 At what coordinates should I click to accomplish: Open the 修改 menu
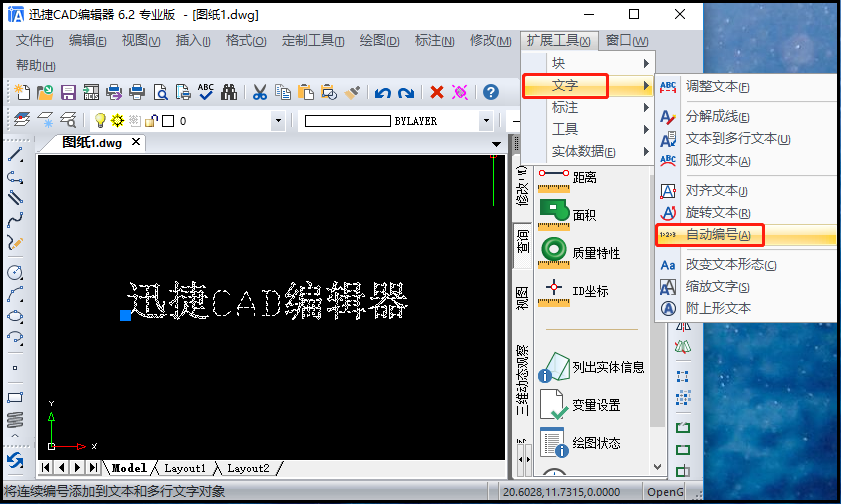[490, 41]
